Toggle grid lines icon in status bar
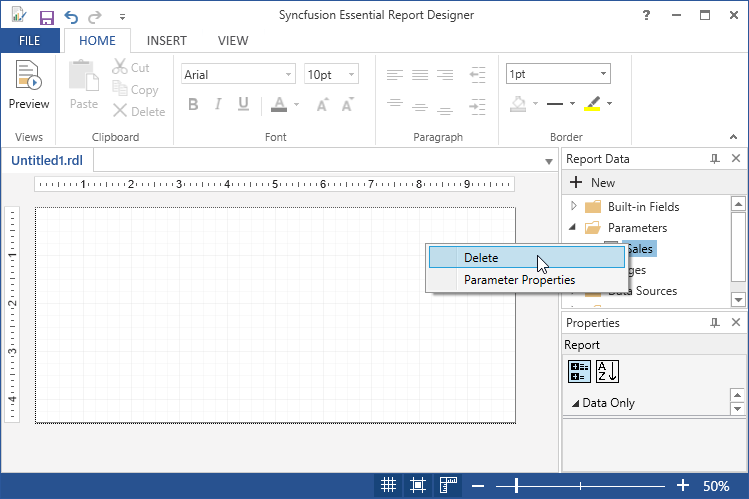 [388, 486]
